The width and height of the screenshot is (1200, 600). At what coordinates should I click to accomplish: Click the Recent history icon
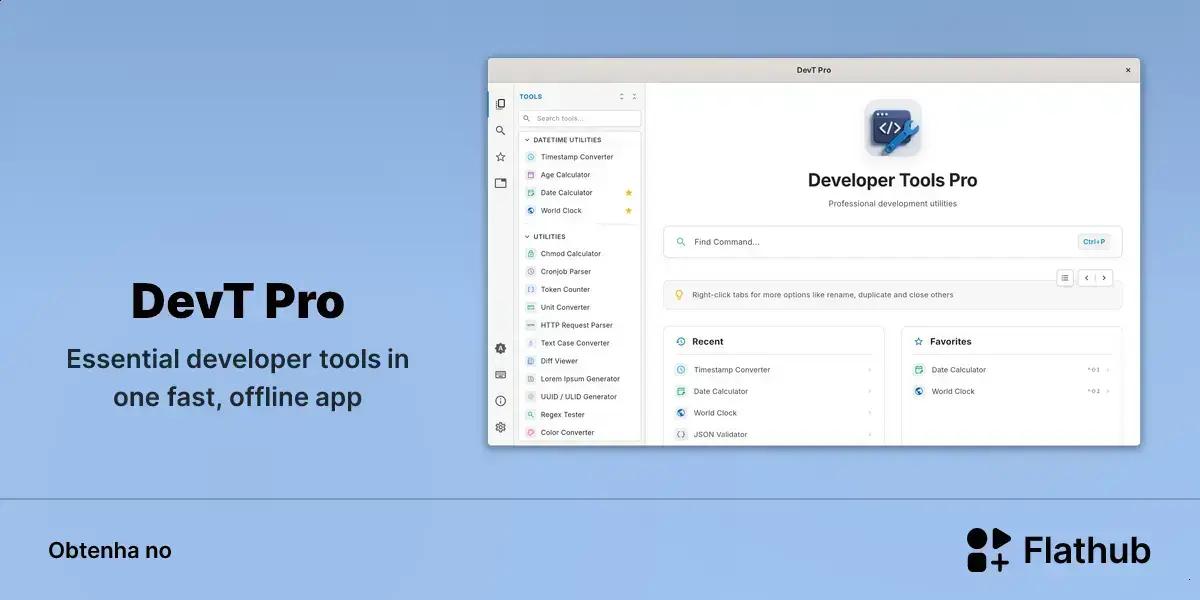point(681,342)
